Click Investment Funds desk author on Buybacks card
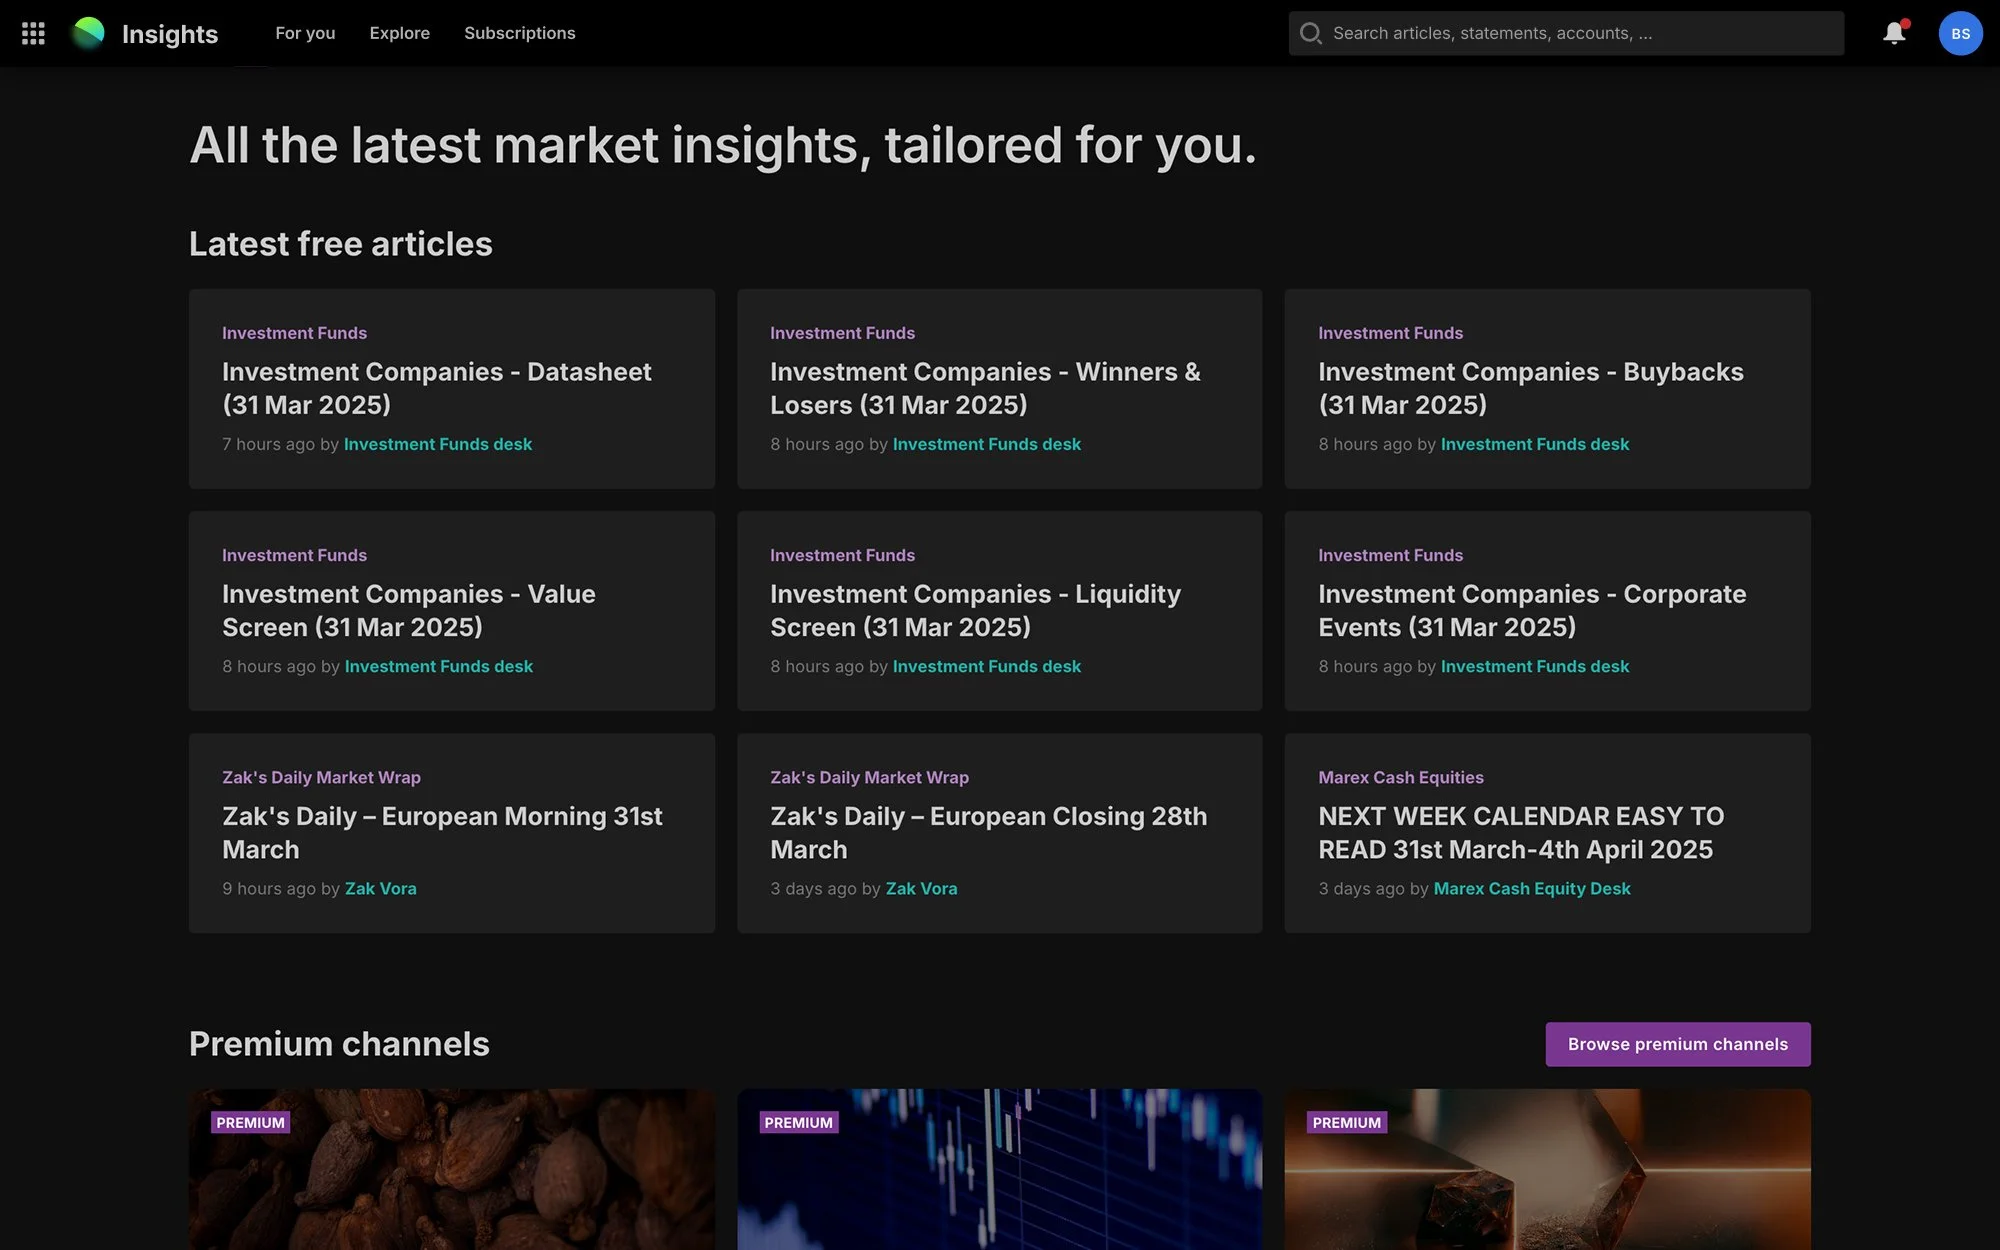 pos(1535,444)
